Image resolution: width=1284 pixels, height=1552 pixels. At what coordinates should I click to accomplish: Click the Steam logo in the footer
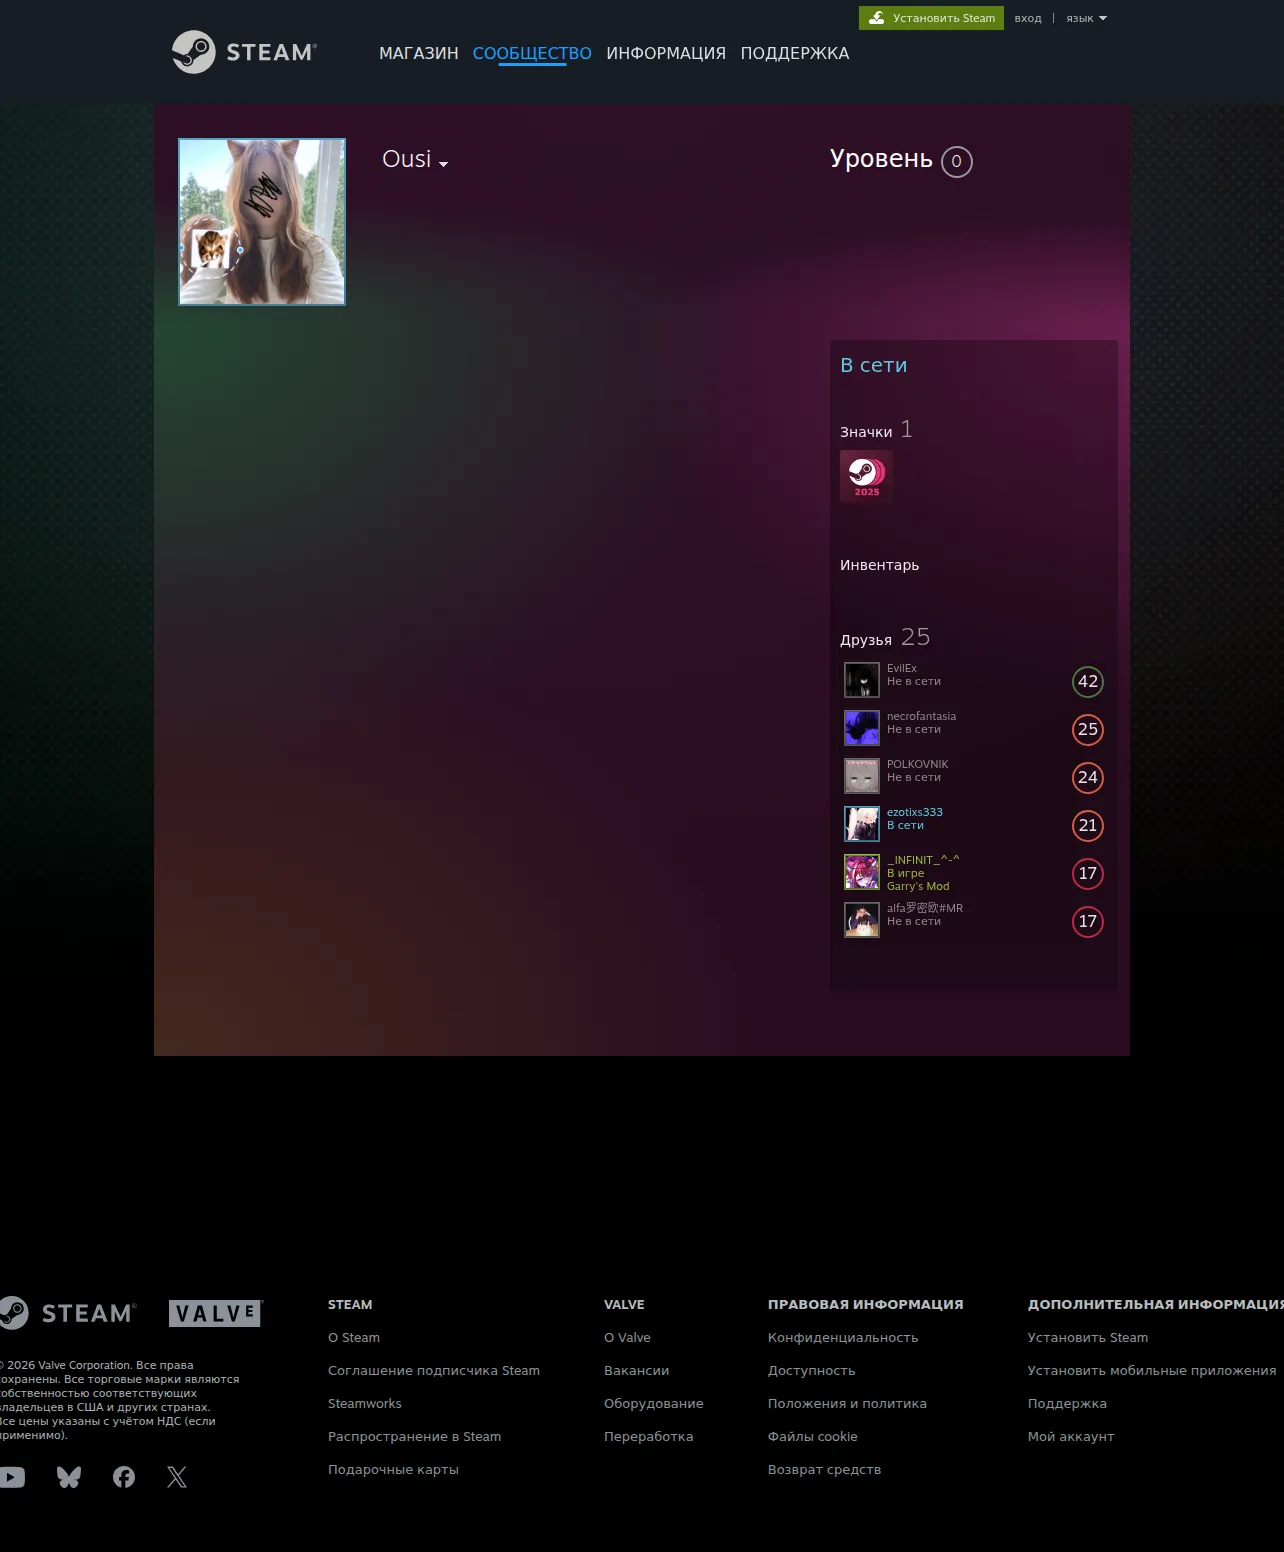68,1313
